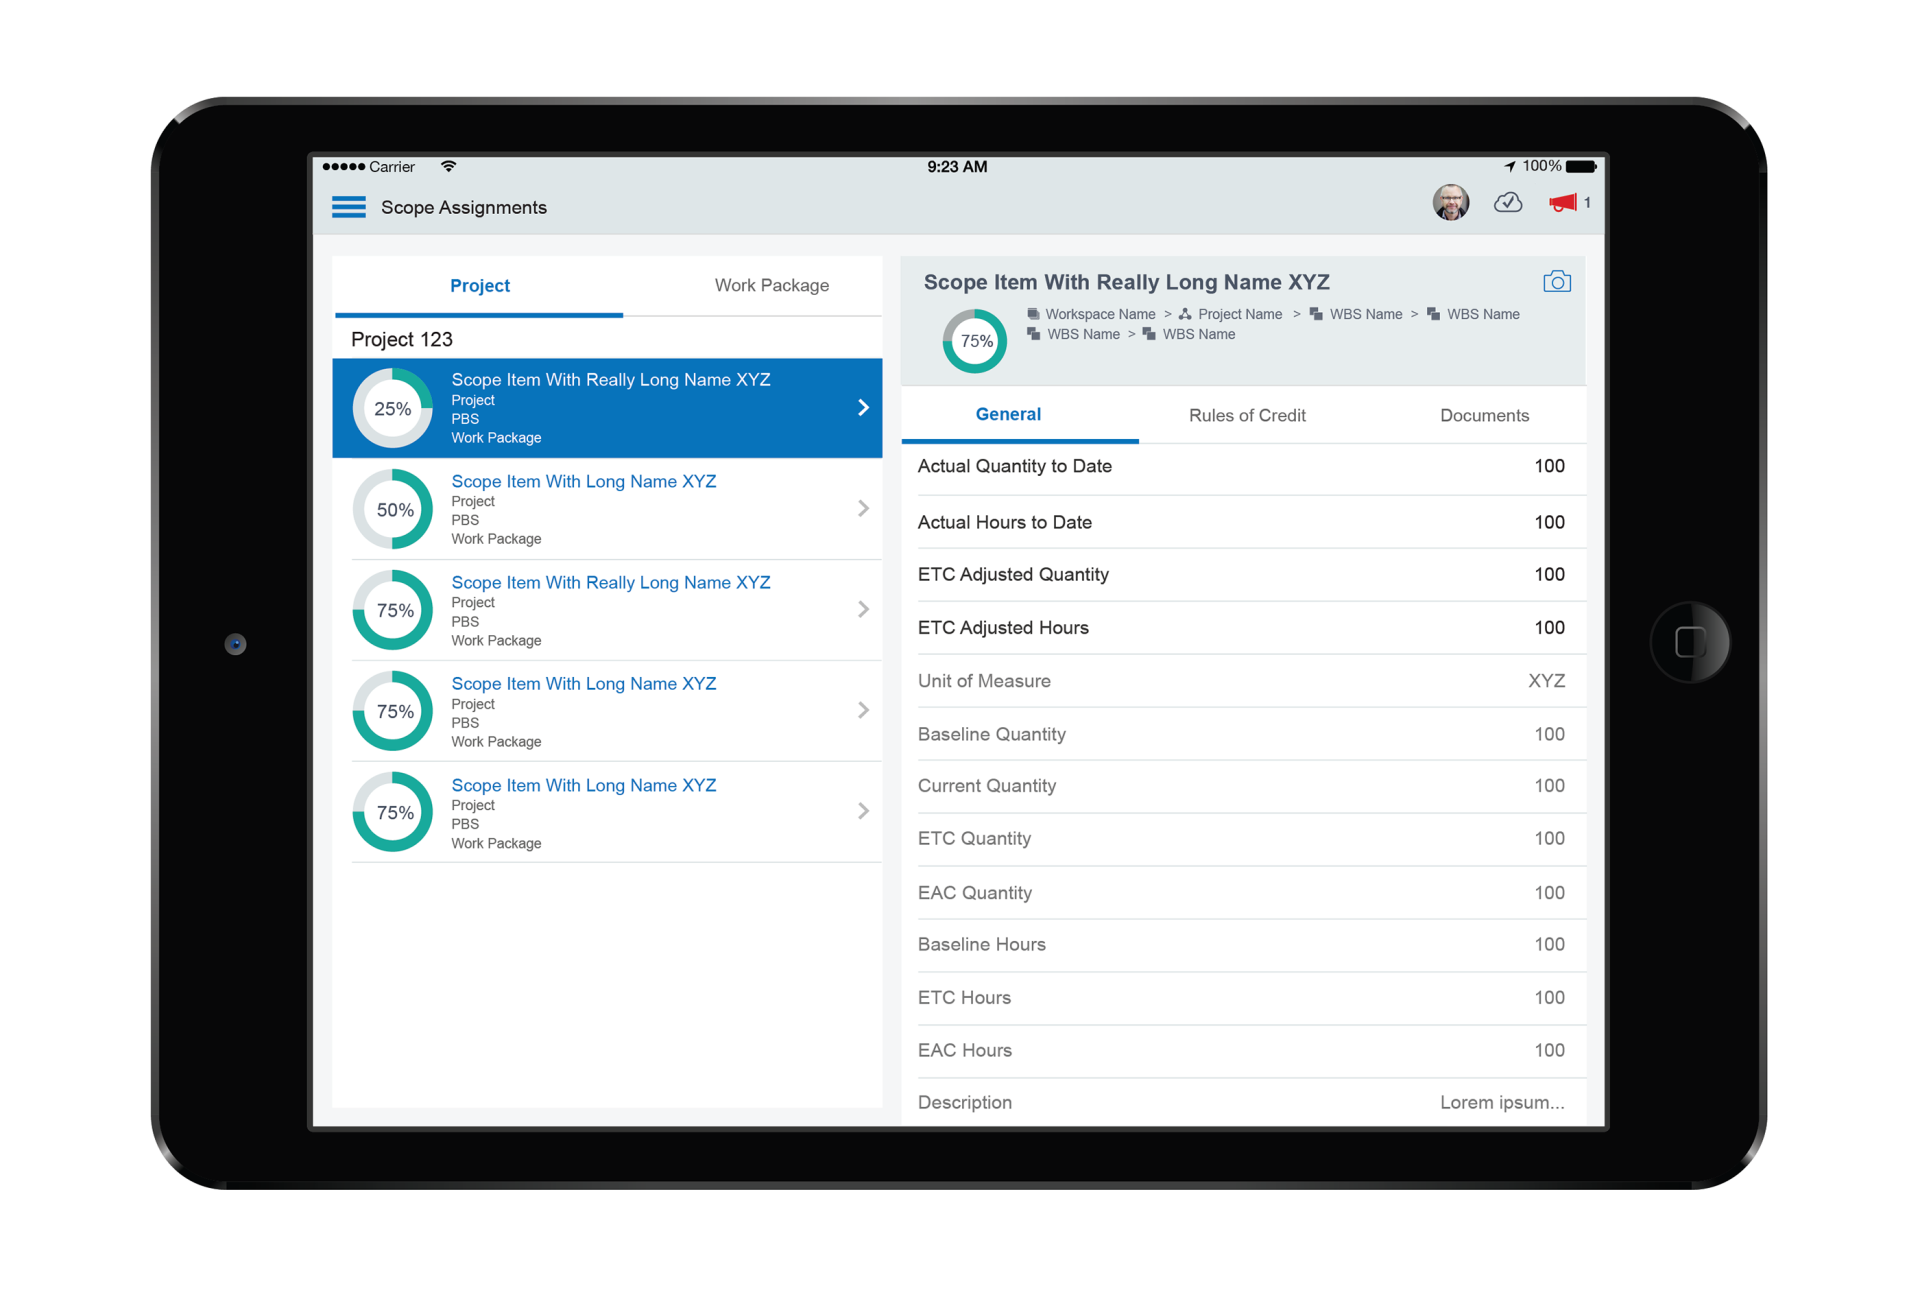Click the Project Name breadcrumb
The image size is (1920, 1297).
tap(1239, 314)
